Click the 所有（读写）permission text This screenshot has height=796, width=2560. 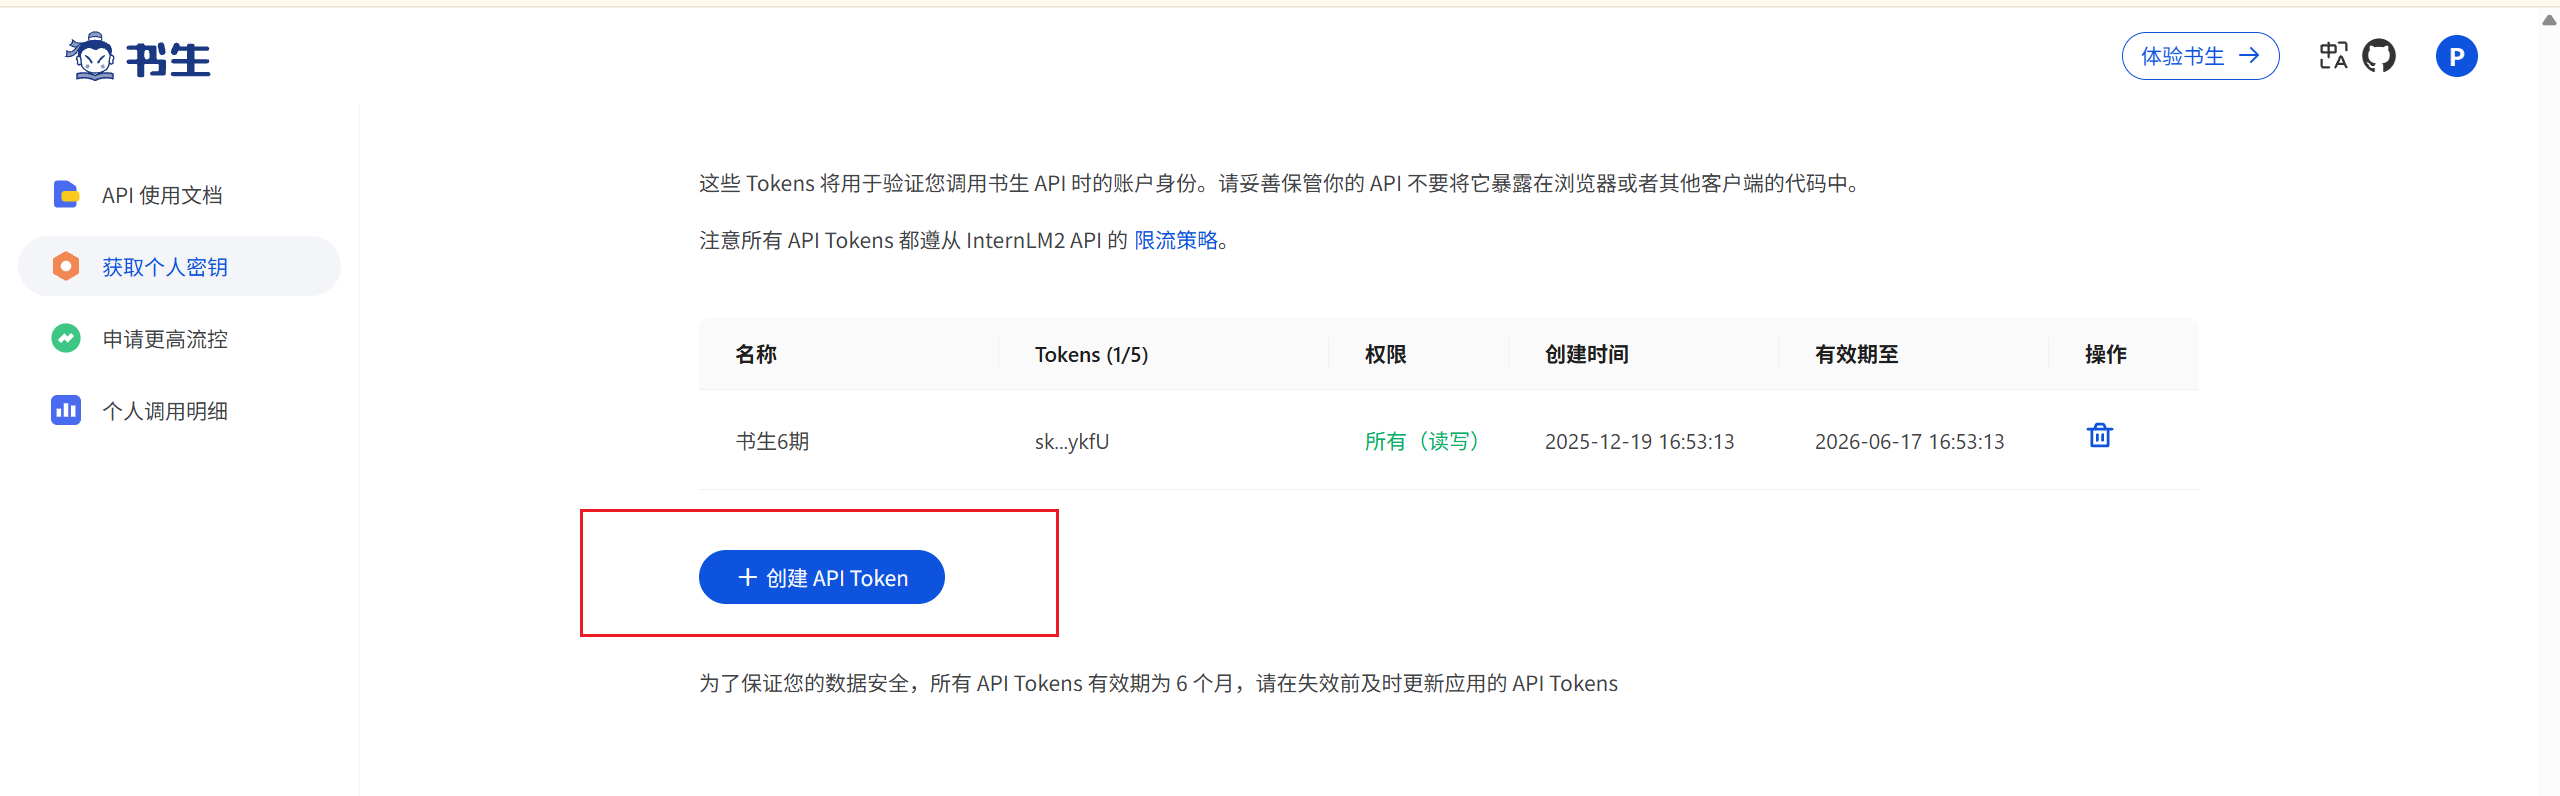point(1422,441)
